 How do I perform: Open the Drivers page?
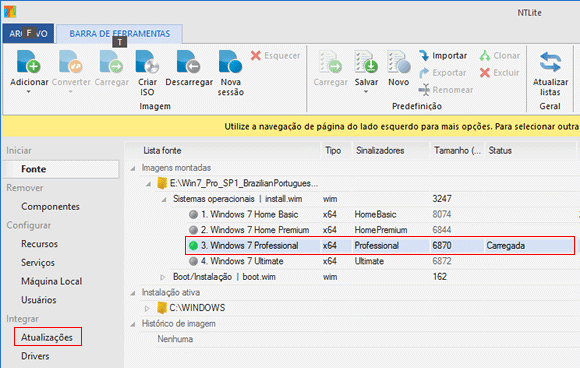(35, 356)
